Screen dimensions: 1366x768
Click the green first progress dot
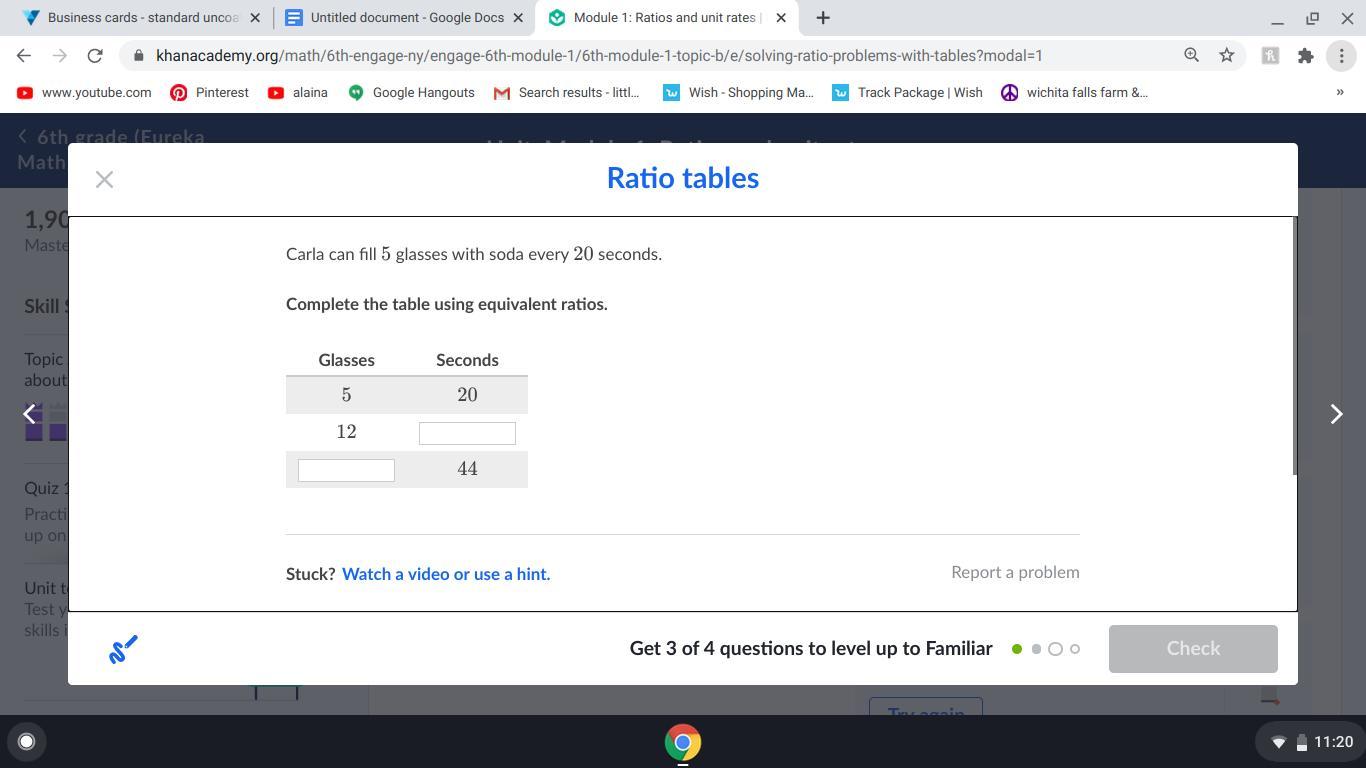1017,649
